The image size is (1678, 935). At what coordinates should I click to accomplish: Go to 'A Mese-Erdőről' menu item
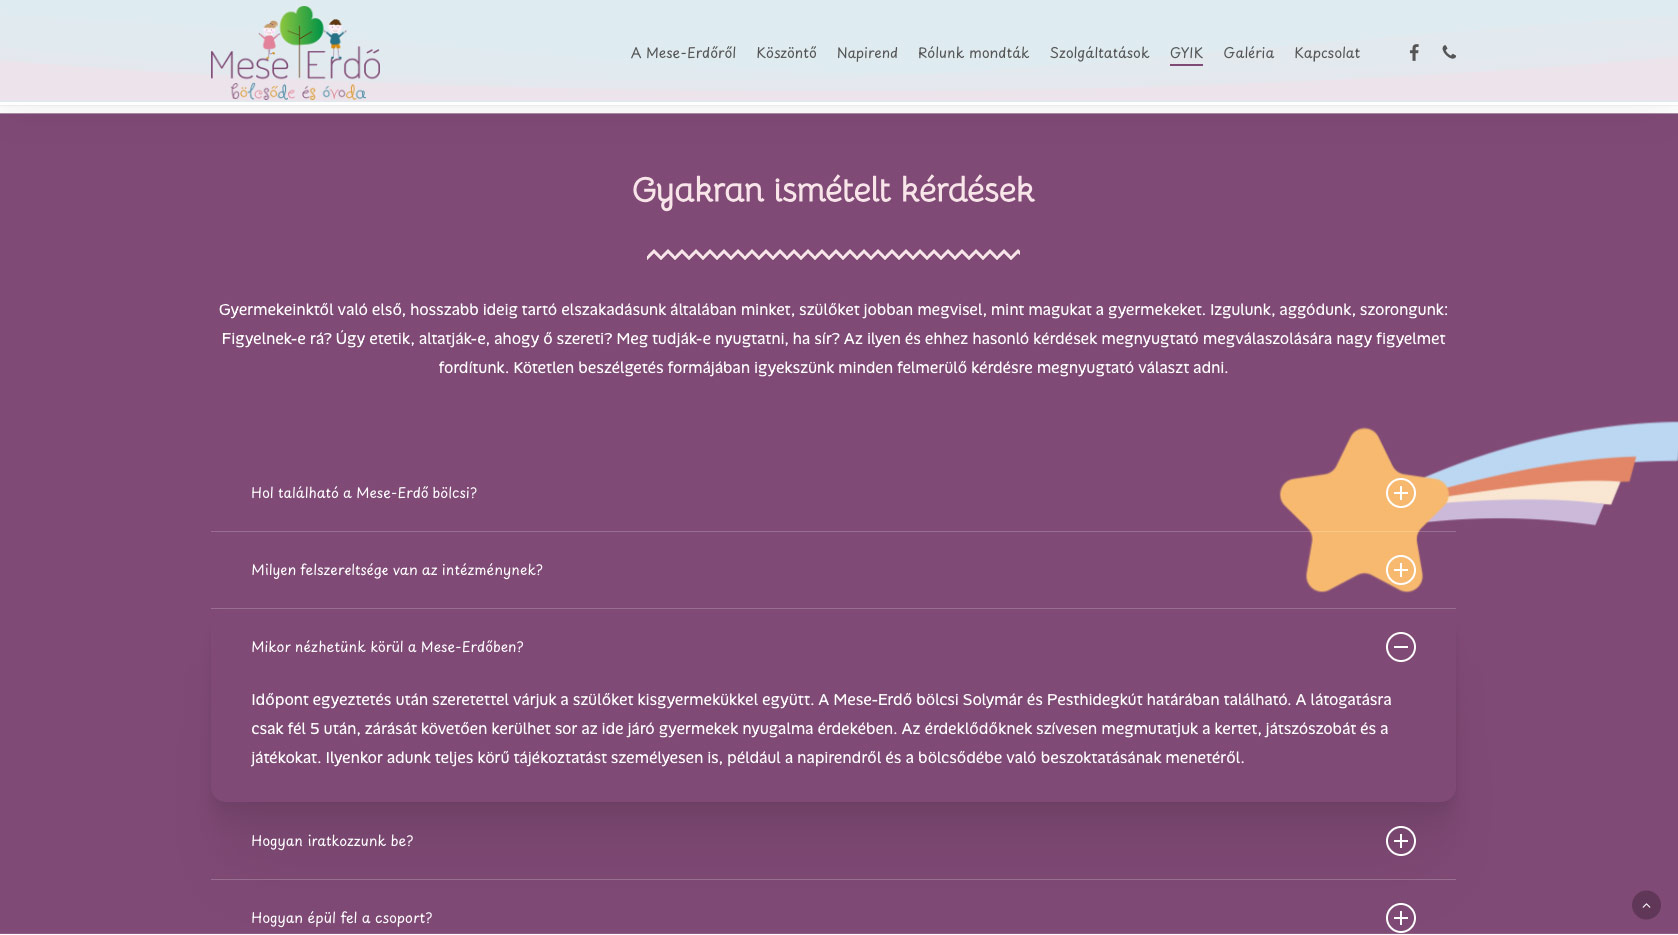coord(683,53)
